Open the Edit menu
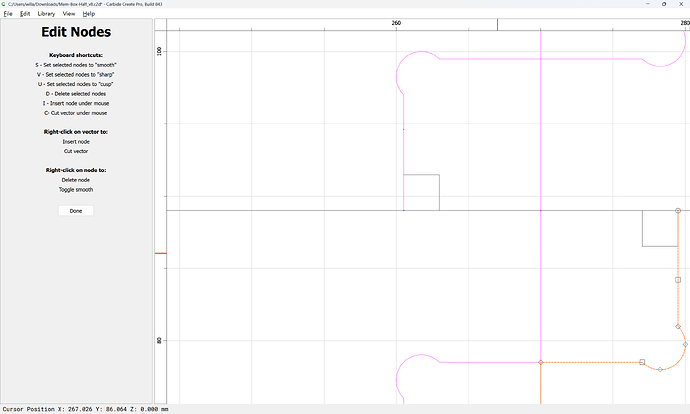This screenshot has width=690, height=414. pyautogui.click(x=25, y=14)
